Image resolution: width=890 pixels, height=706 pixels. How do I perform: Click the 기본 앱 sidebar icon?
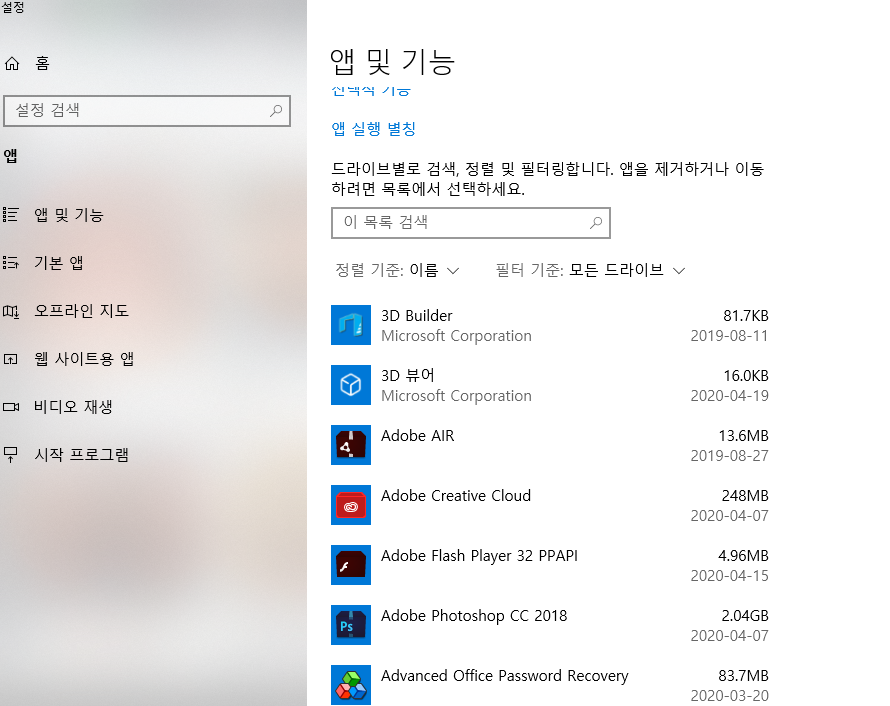point(11,263)
